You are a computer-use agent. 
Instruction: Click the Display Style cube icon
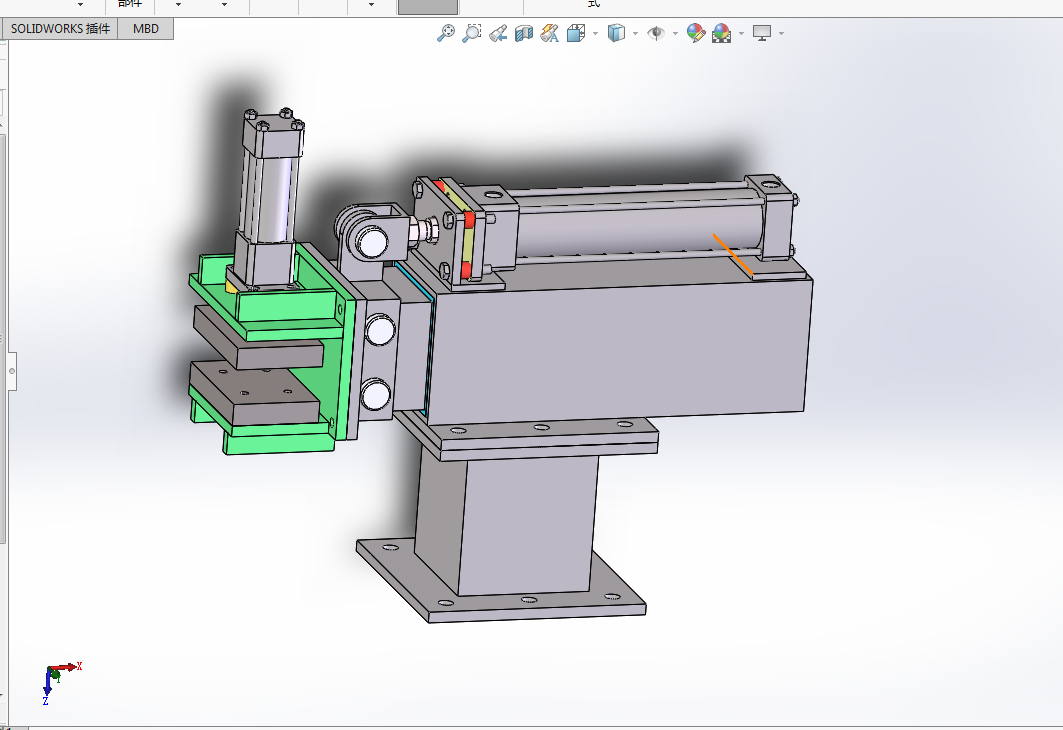click(616, 33)
